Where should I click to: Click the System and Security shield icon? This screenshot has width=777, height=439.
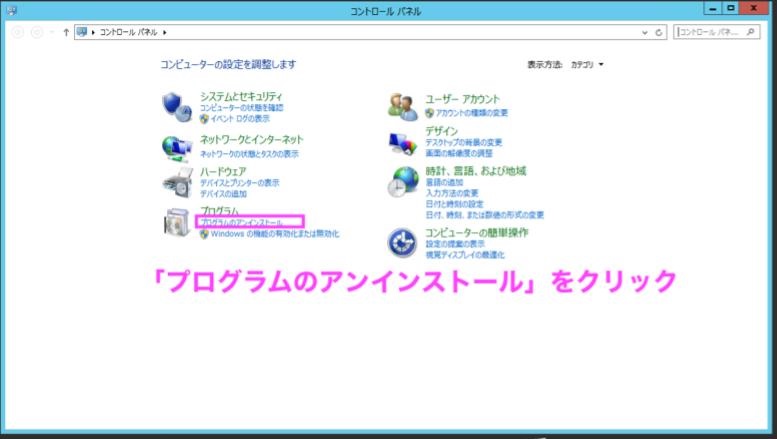176,103
